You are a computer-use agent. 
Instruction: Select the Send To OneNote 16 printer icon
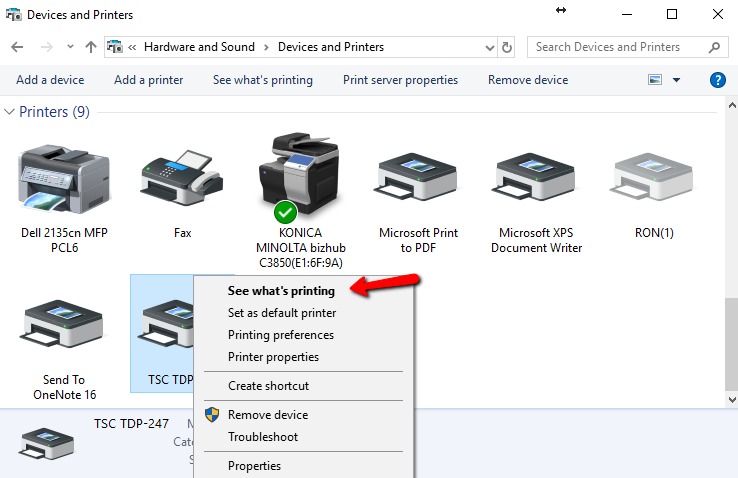click(64, 324)
